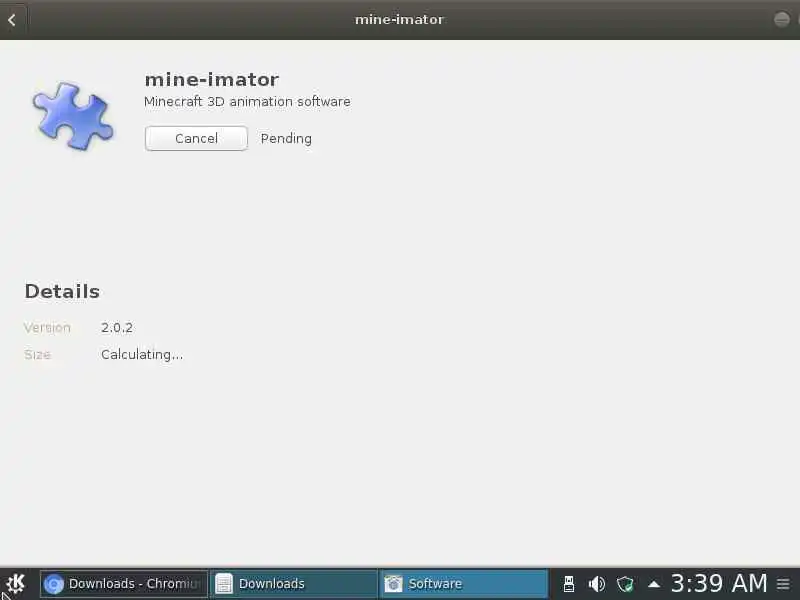The width and height of the screenshot is (800, 600).
Task: Open the panel hamburger settings menu
Action: tap(784, 583)
